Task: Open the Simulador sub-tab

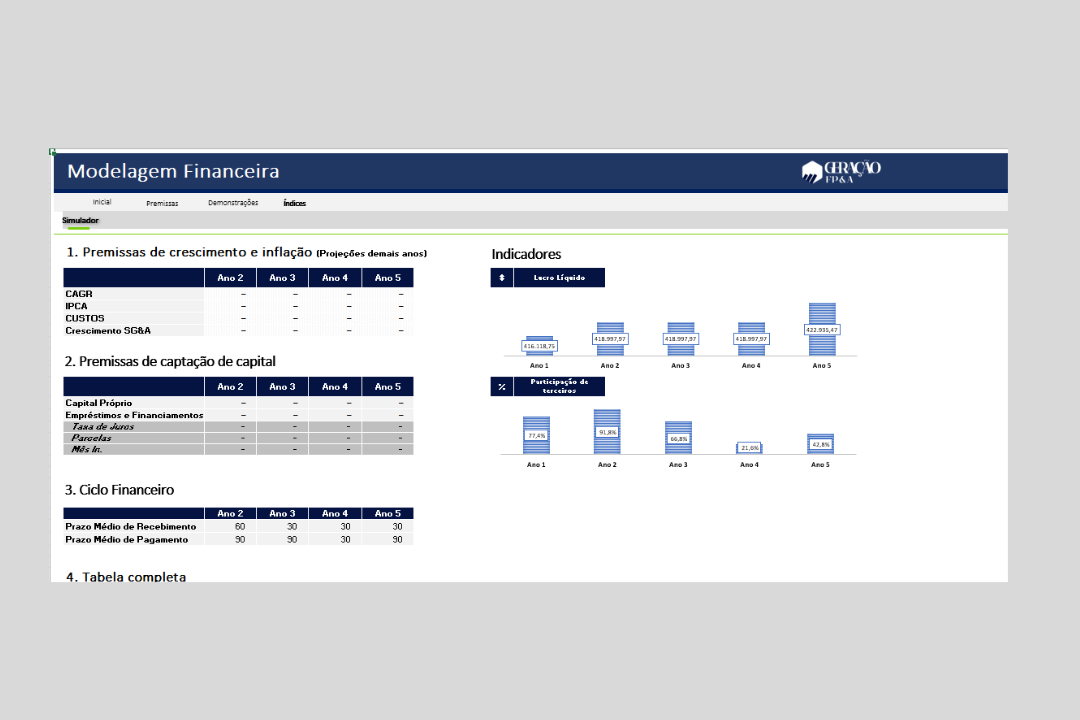Action: tap(80, 220)
